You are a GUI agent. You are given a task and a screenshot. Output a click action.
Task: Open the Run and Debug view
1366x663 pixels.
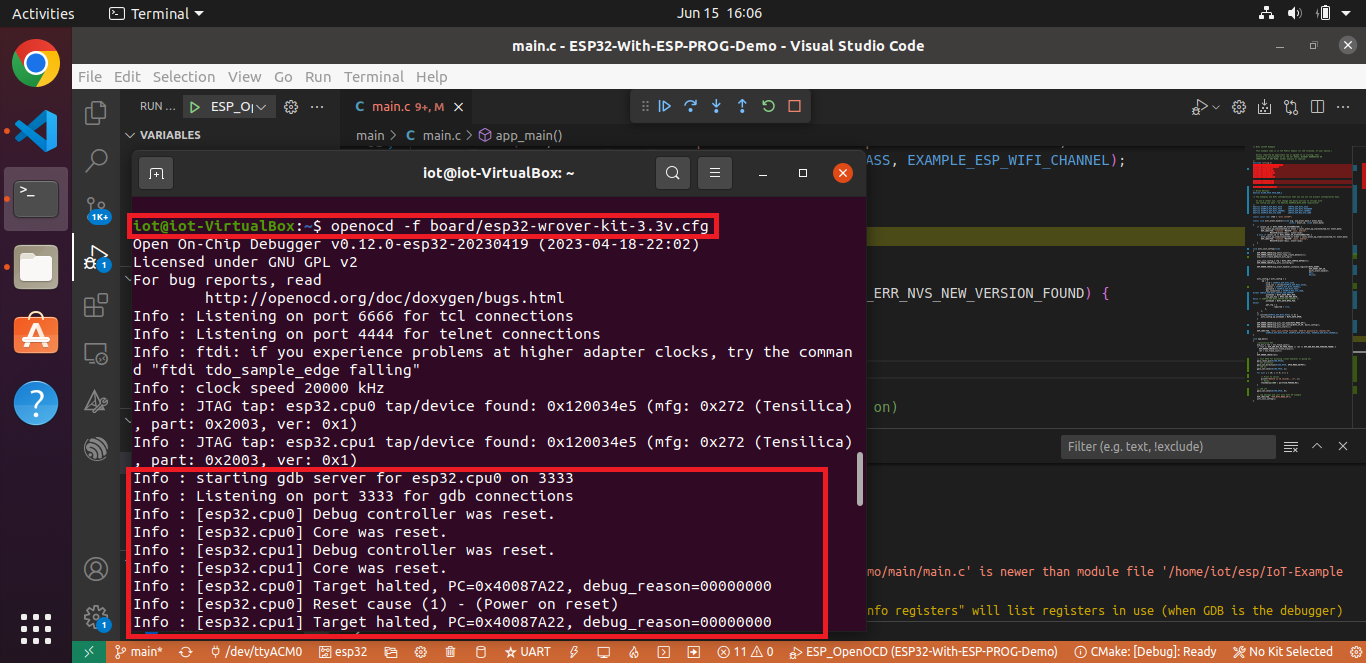click(x=96, y=257)
